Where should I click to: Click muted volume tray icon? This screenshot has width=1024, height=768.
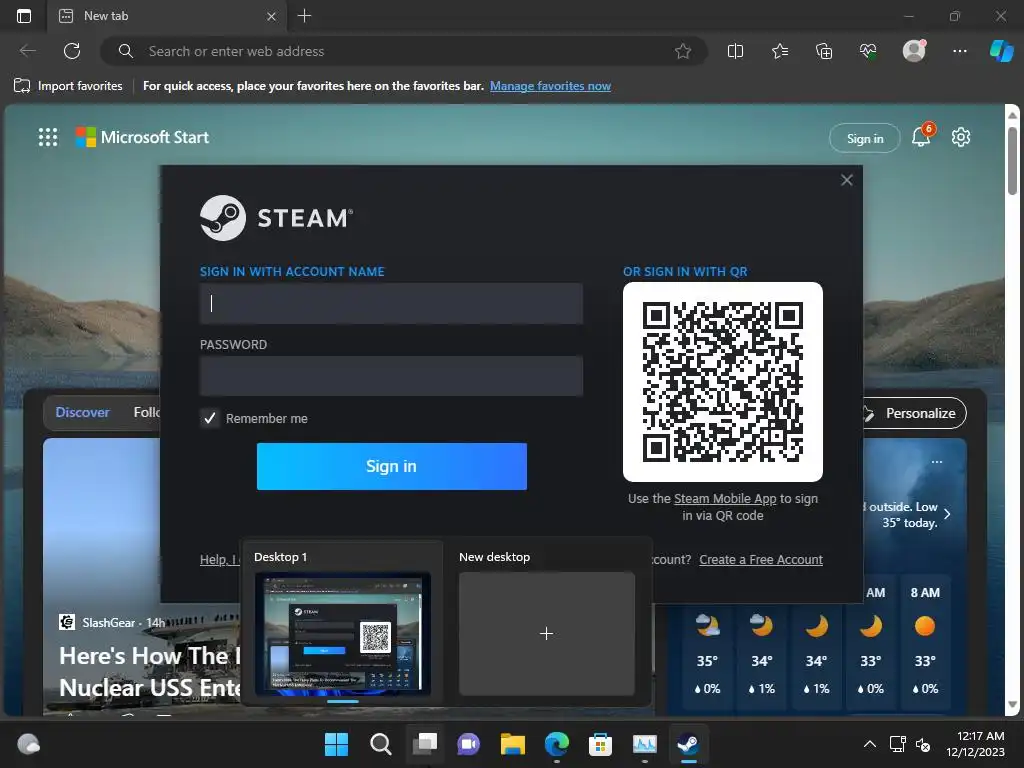tap(923, 744)
